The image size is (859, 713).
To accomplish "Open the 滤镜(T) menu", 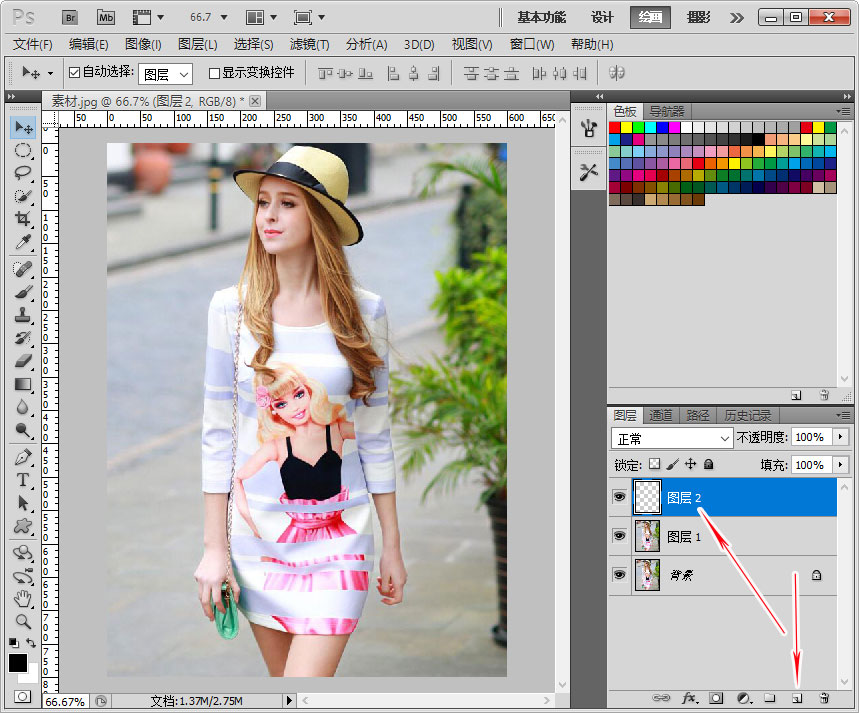I will [310, 44].
